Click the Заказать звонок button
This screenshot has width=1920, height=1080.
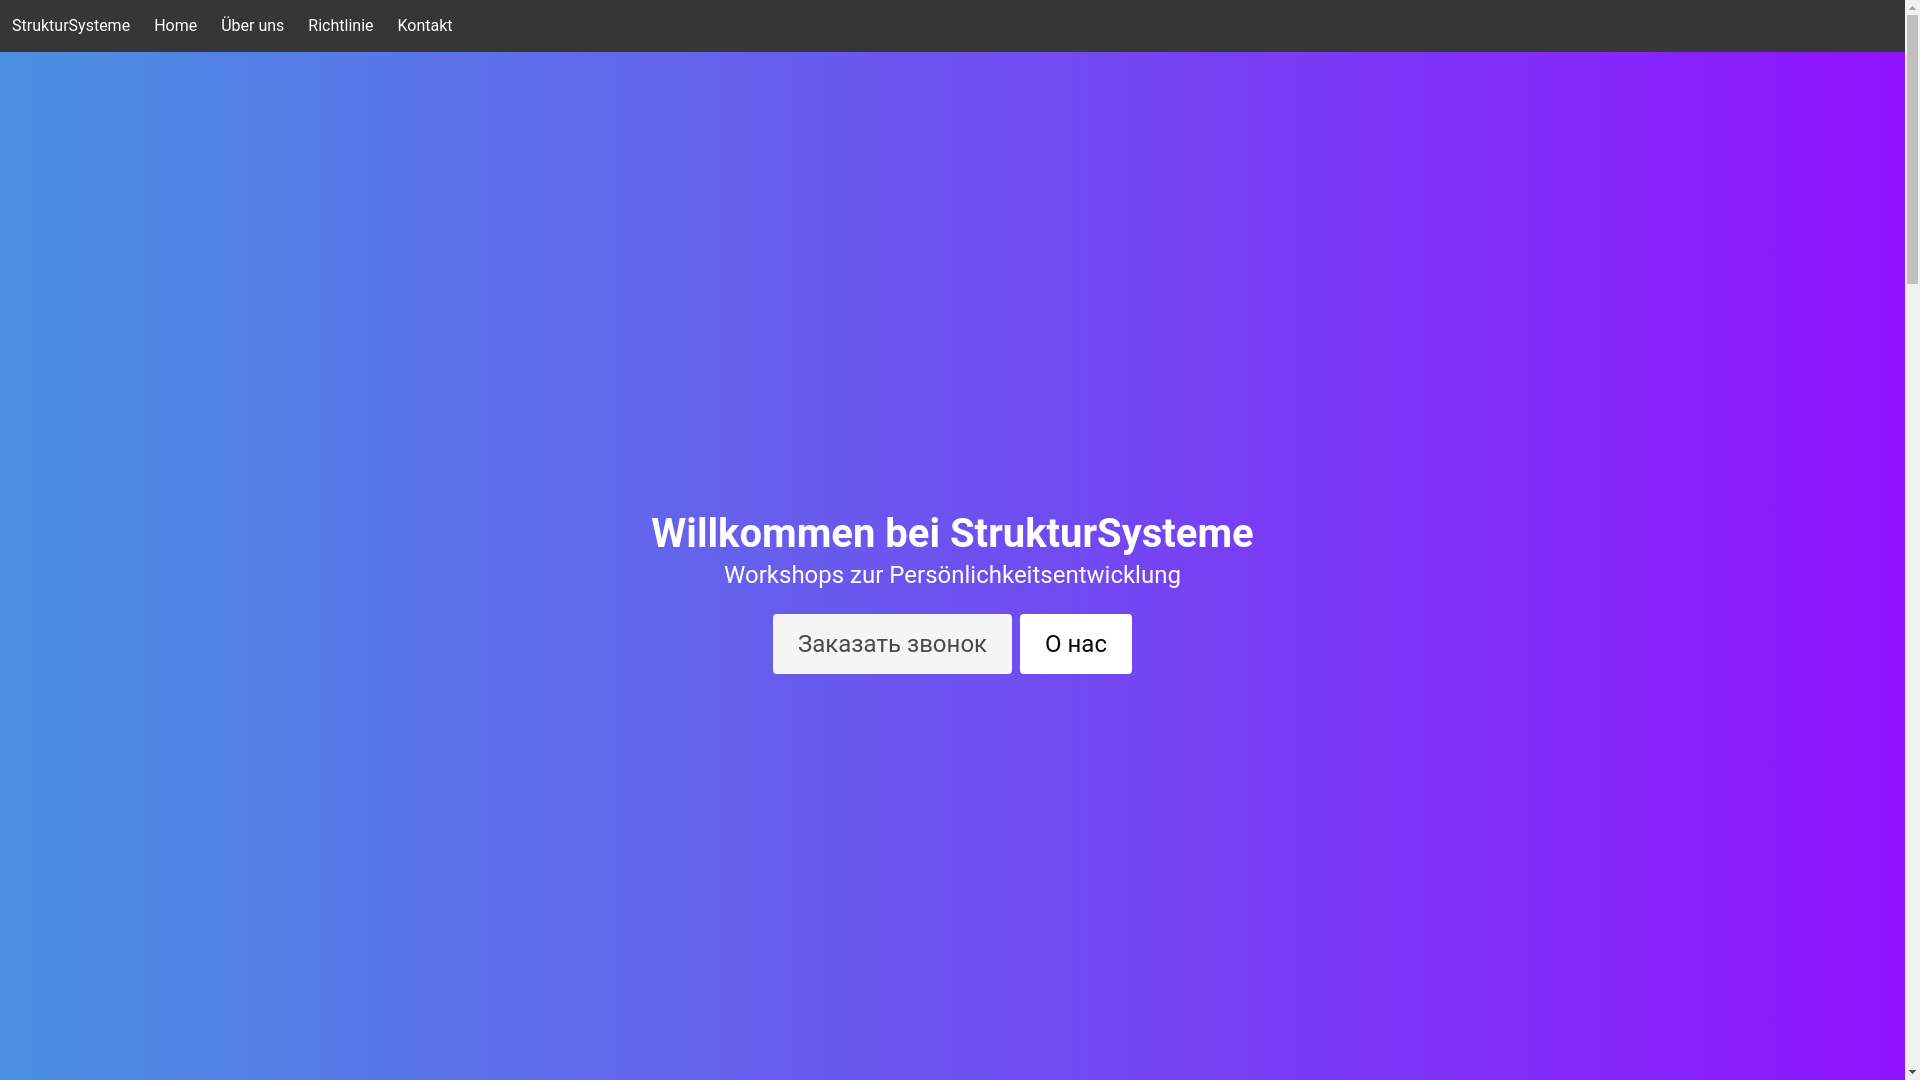coord(892,644)
